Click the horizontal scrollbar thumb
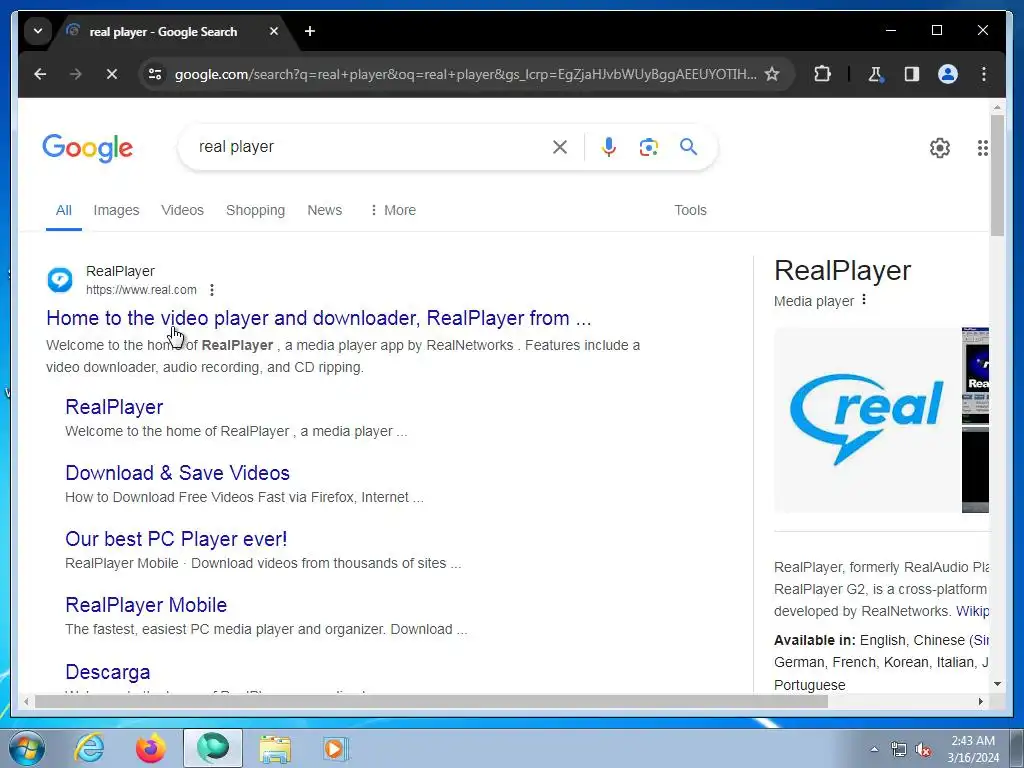 (x=431, y=701)
